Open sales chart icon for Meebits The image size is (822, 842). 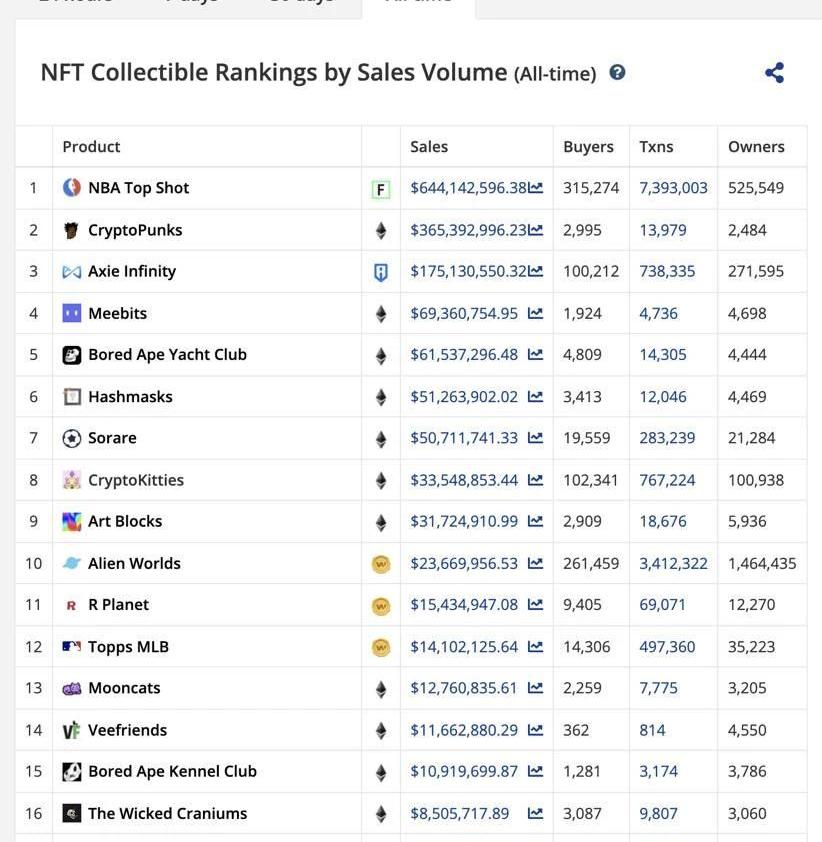pyautogui.click(x=535, y=314)
